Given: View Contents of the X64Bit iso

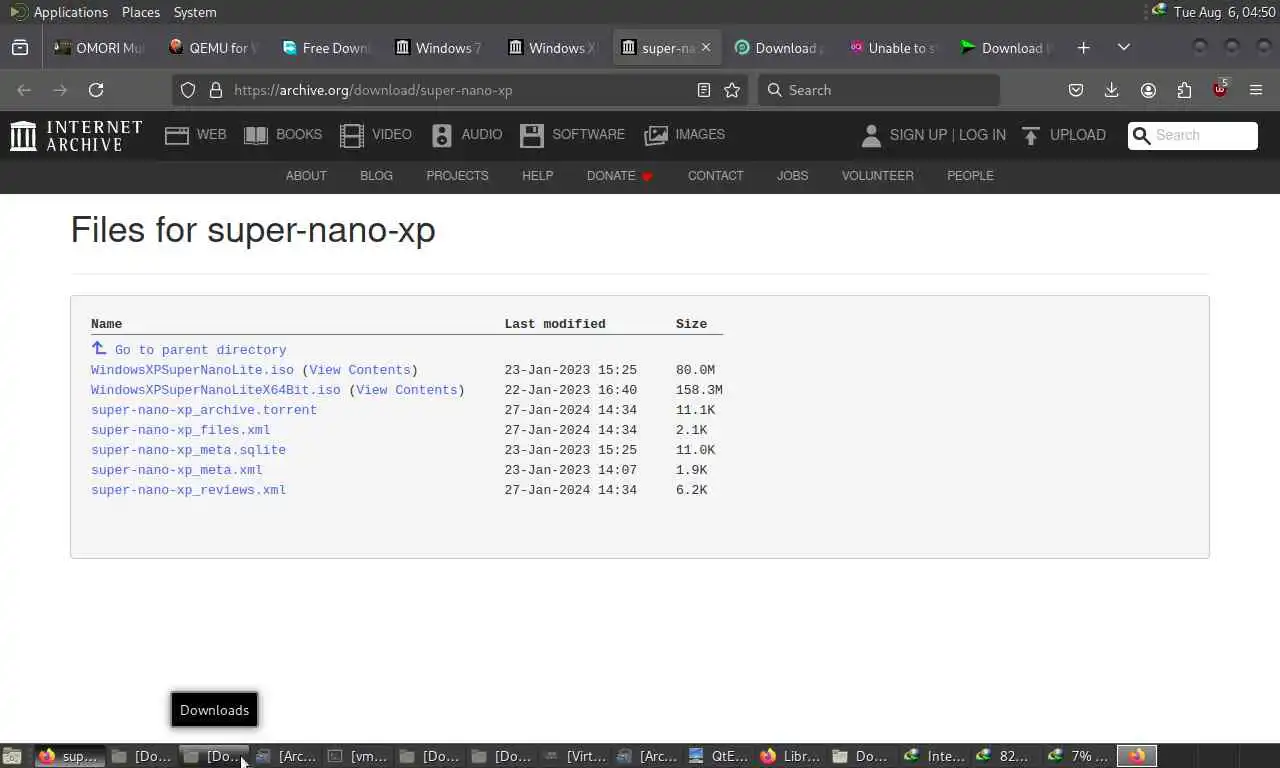Looking at the screenshot, I should [x=406, y=390].
